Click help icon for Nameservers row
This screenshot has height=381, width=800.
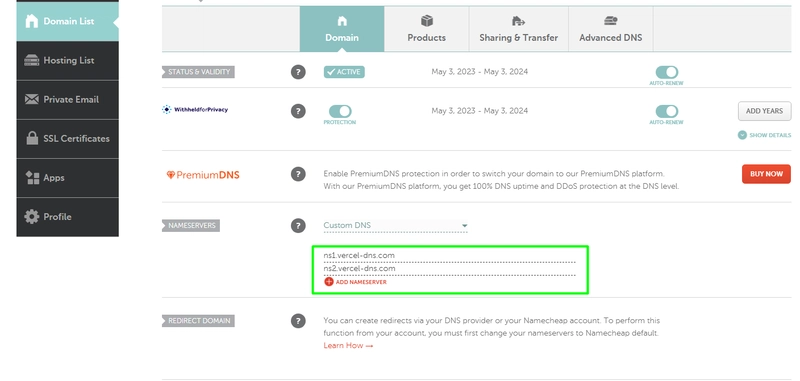(x=298, y=226)
